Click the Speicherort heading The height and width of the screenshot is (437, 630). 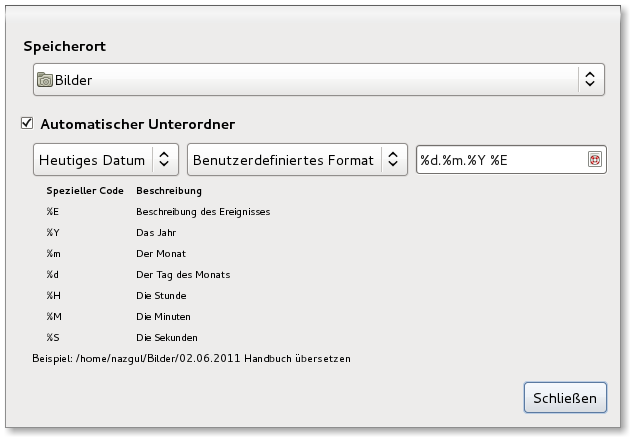(x=65, y=47)
